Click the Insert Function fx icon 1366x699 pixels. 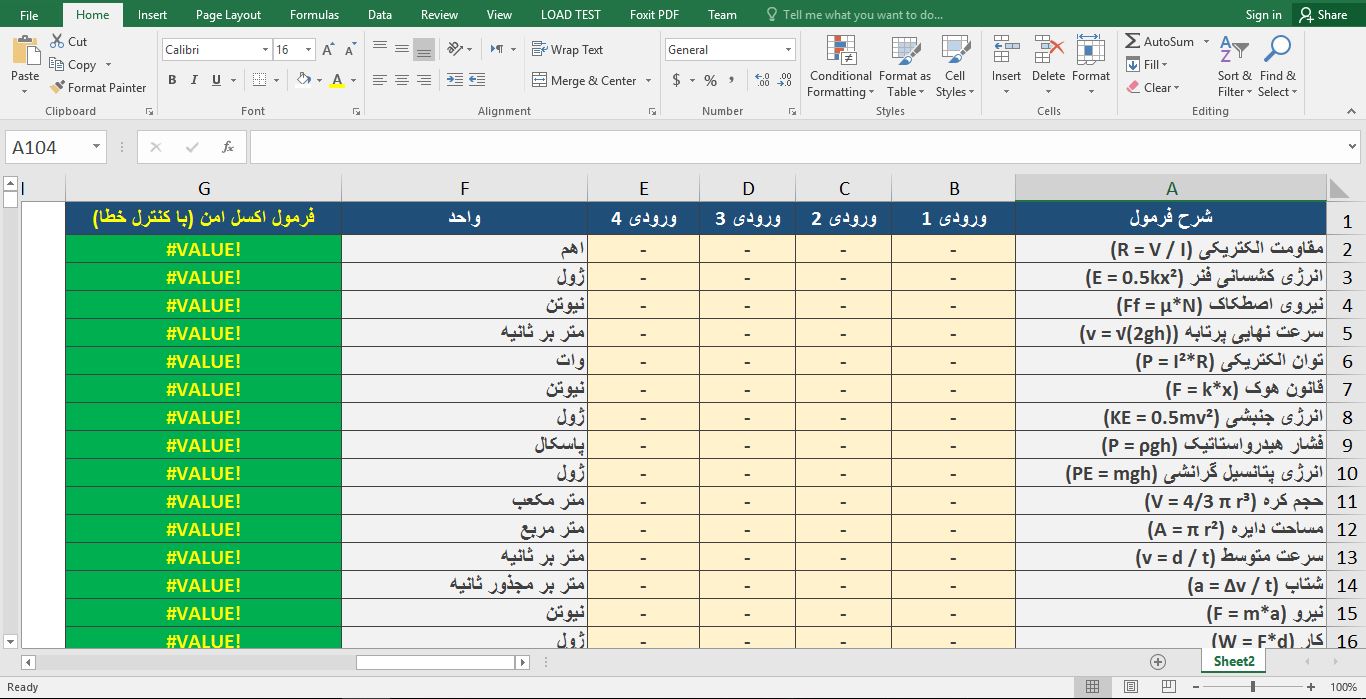[x=228, y=147]
